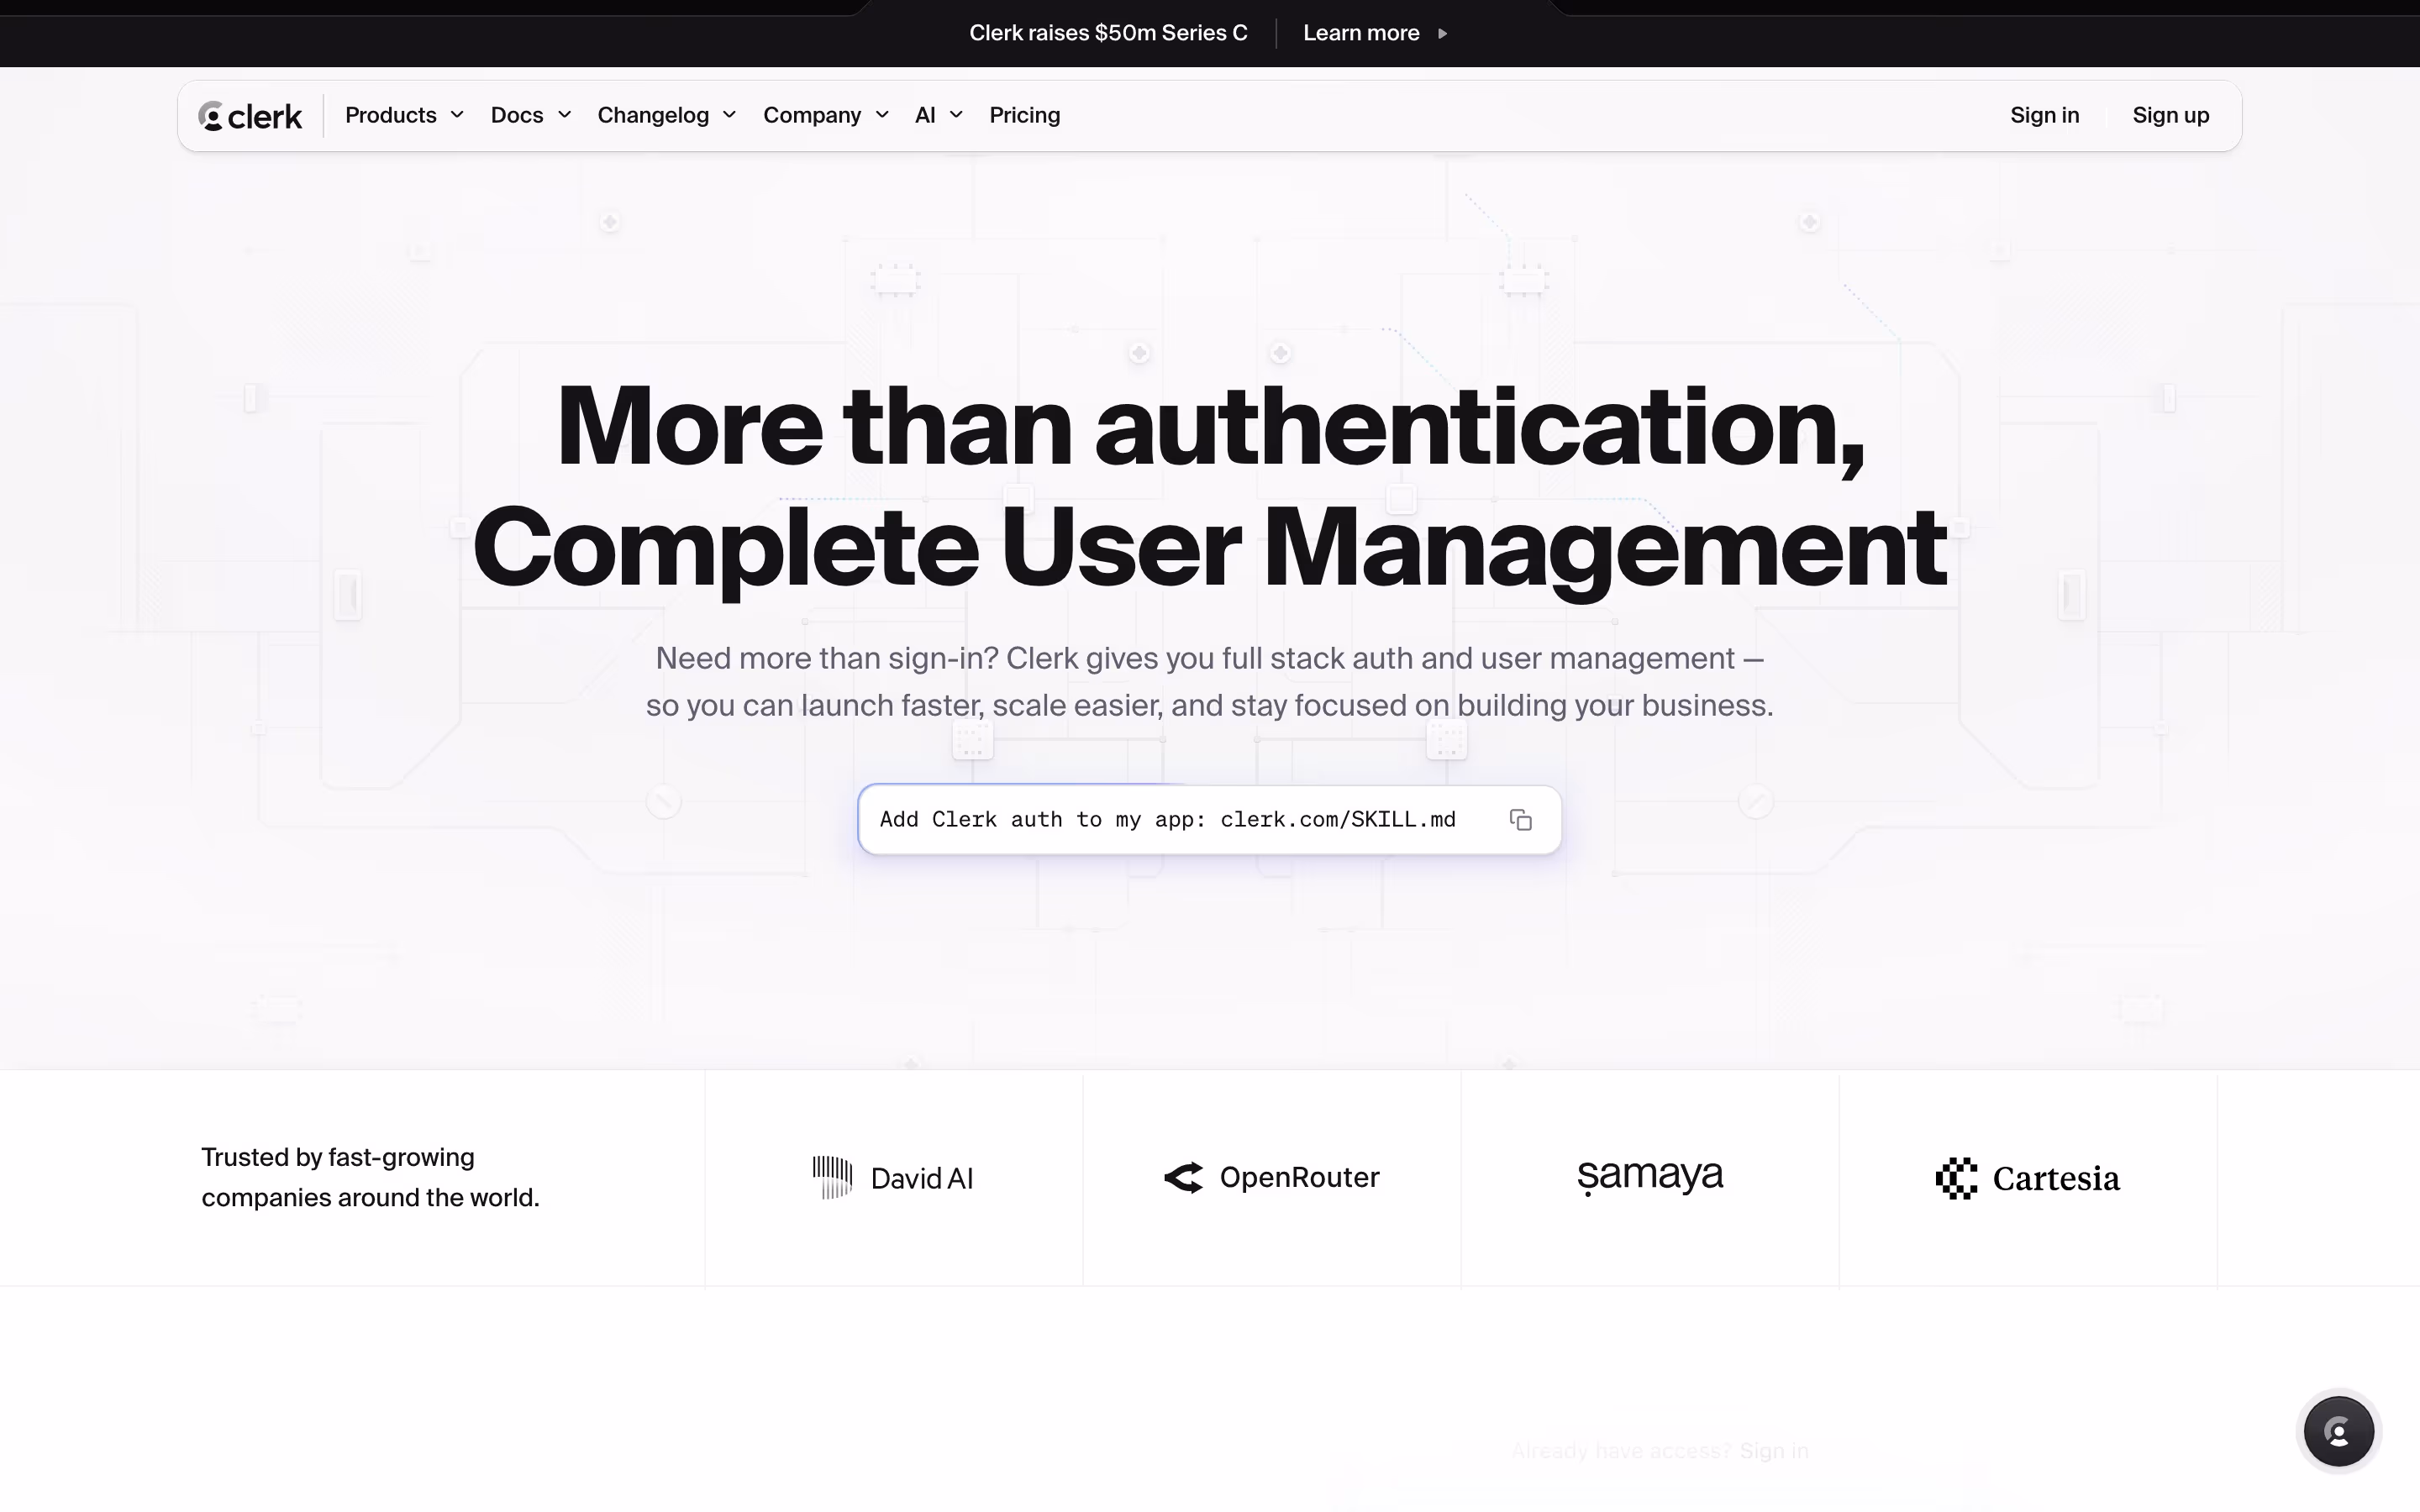Click the Series C announcement text
The height and width of the screenshot is (1512, 2420).
tap(1108, 33)
